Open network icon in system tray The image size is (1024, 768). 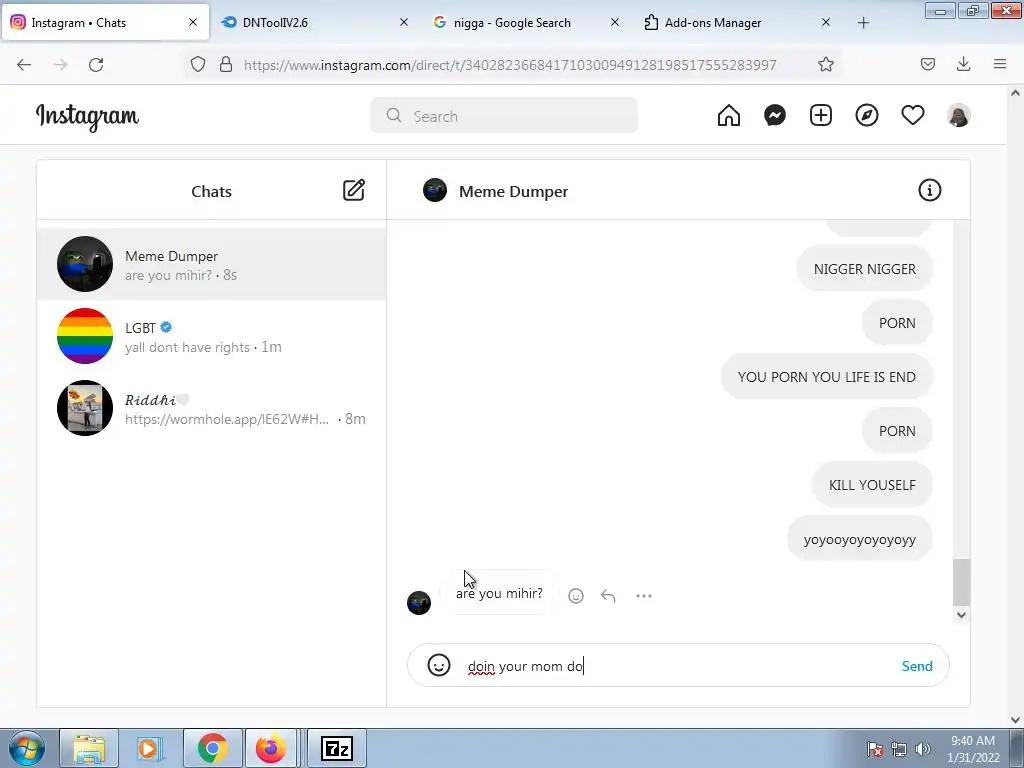899,749
